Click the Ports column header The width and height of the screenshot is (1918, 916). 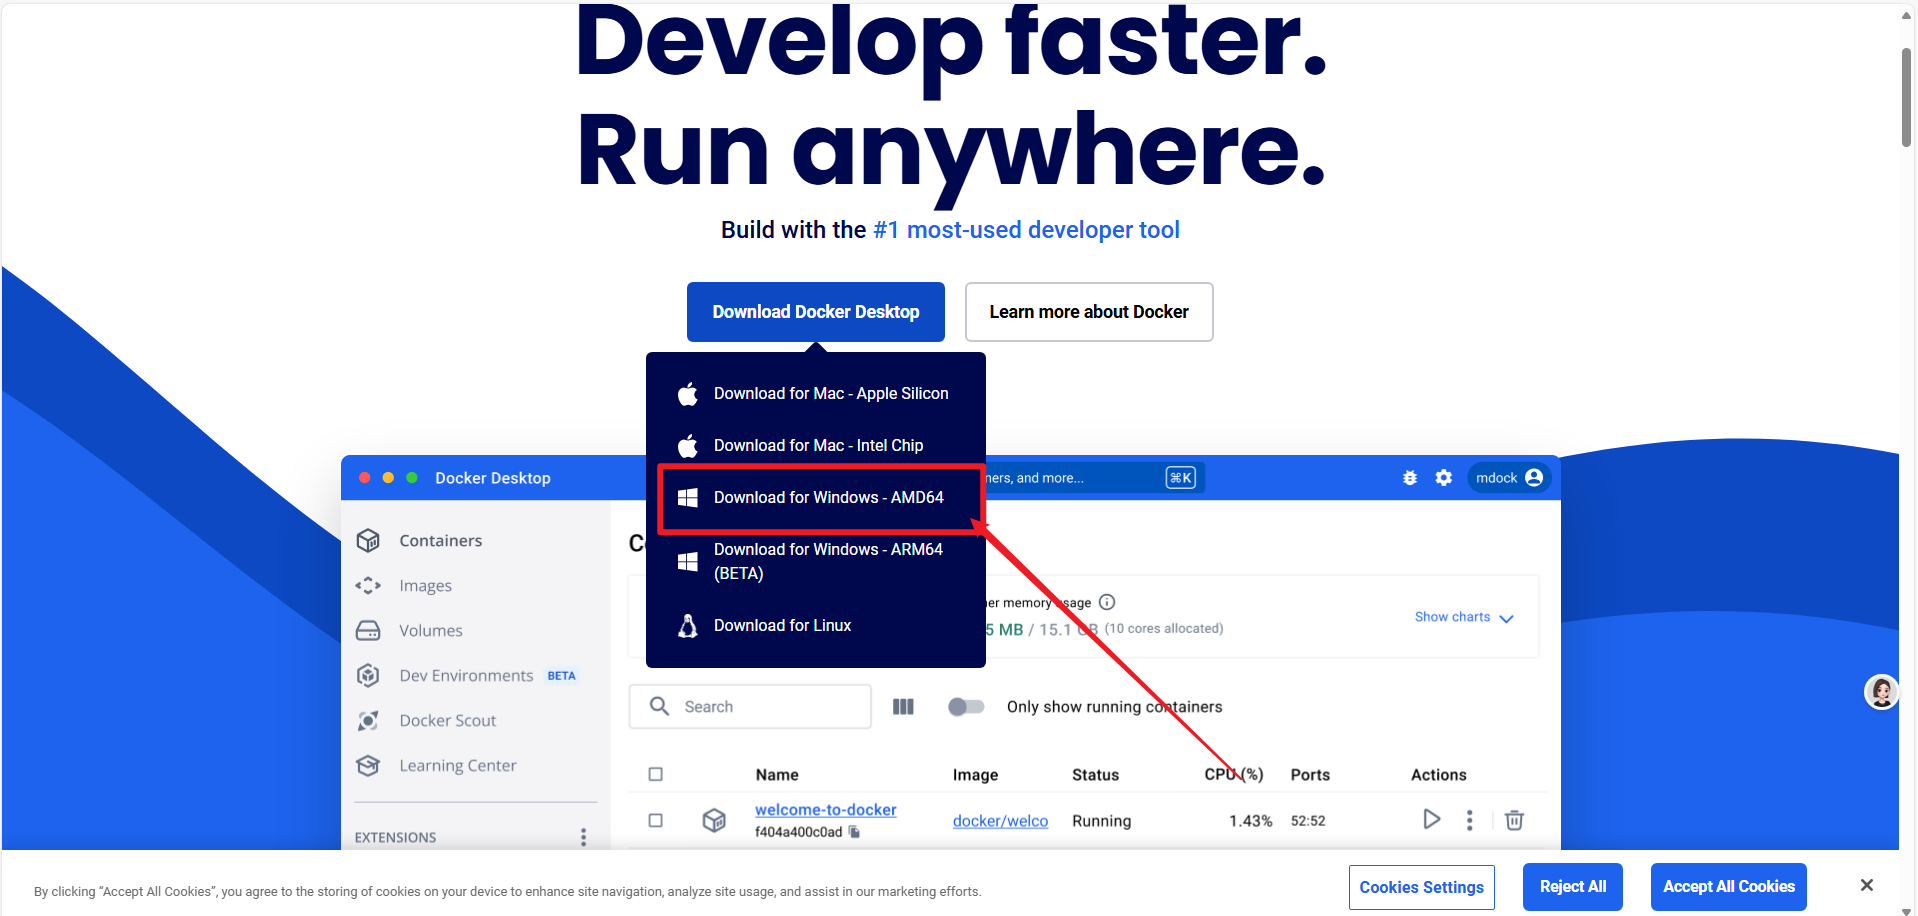pos(1310,775)
